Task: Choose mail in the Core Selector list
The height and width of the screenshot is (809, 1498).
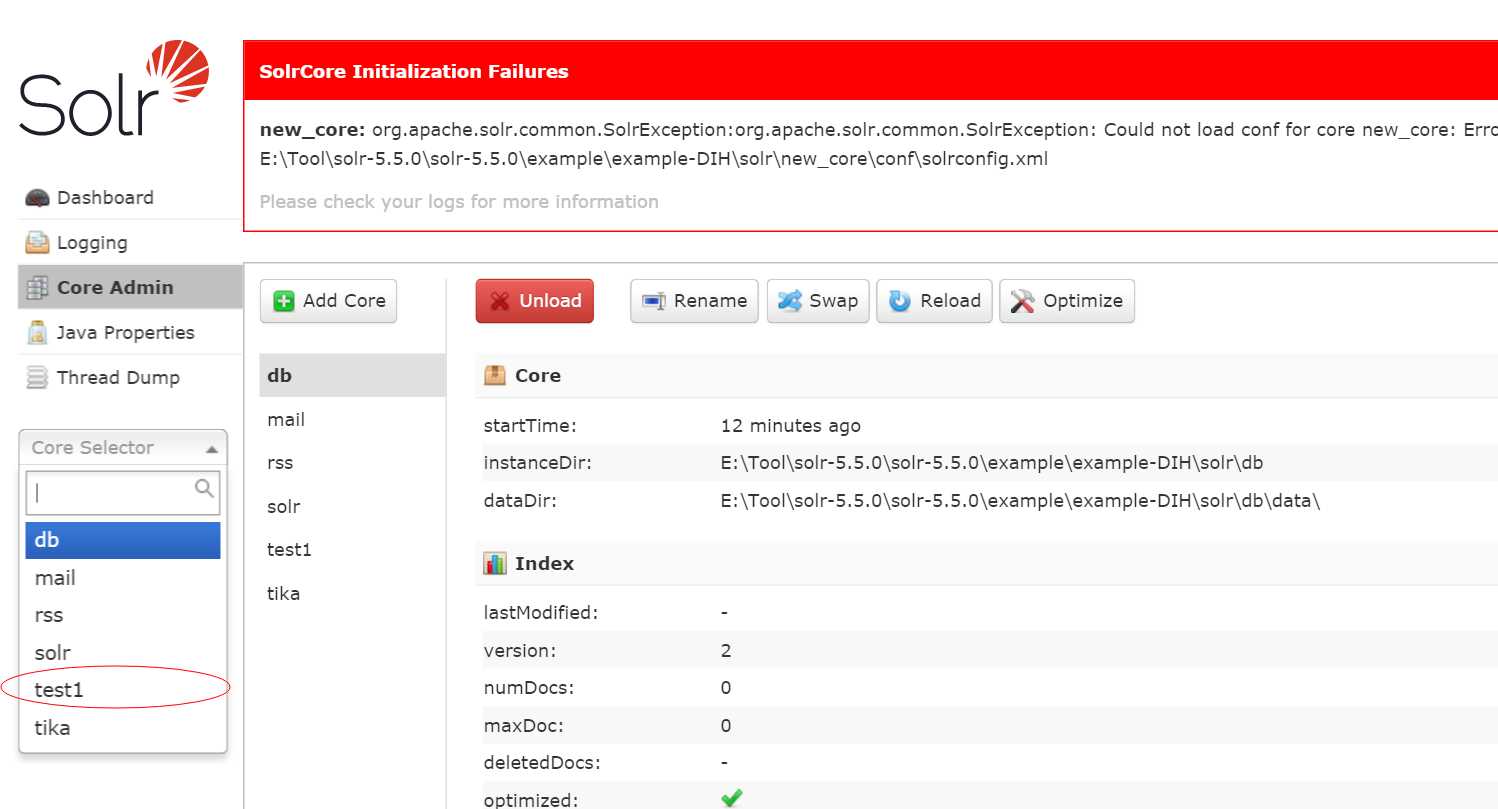Action: (123, 578)
